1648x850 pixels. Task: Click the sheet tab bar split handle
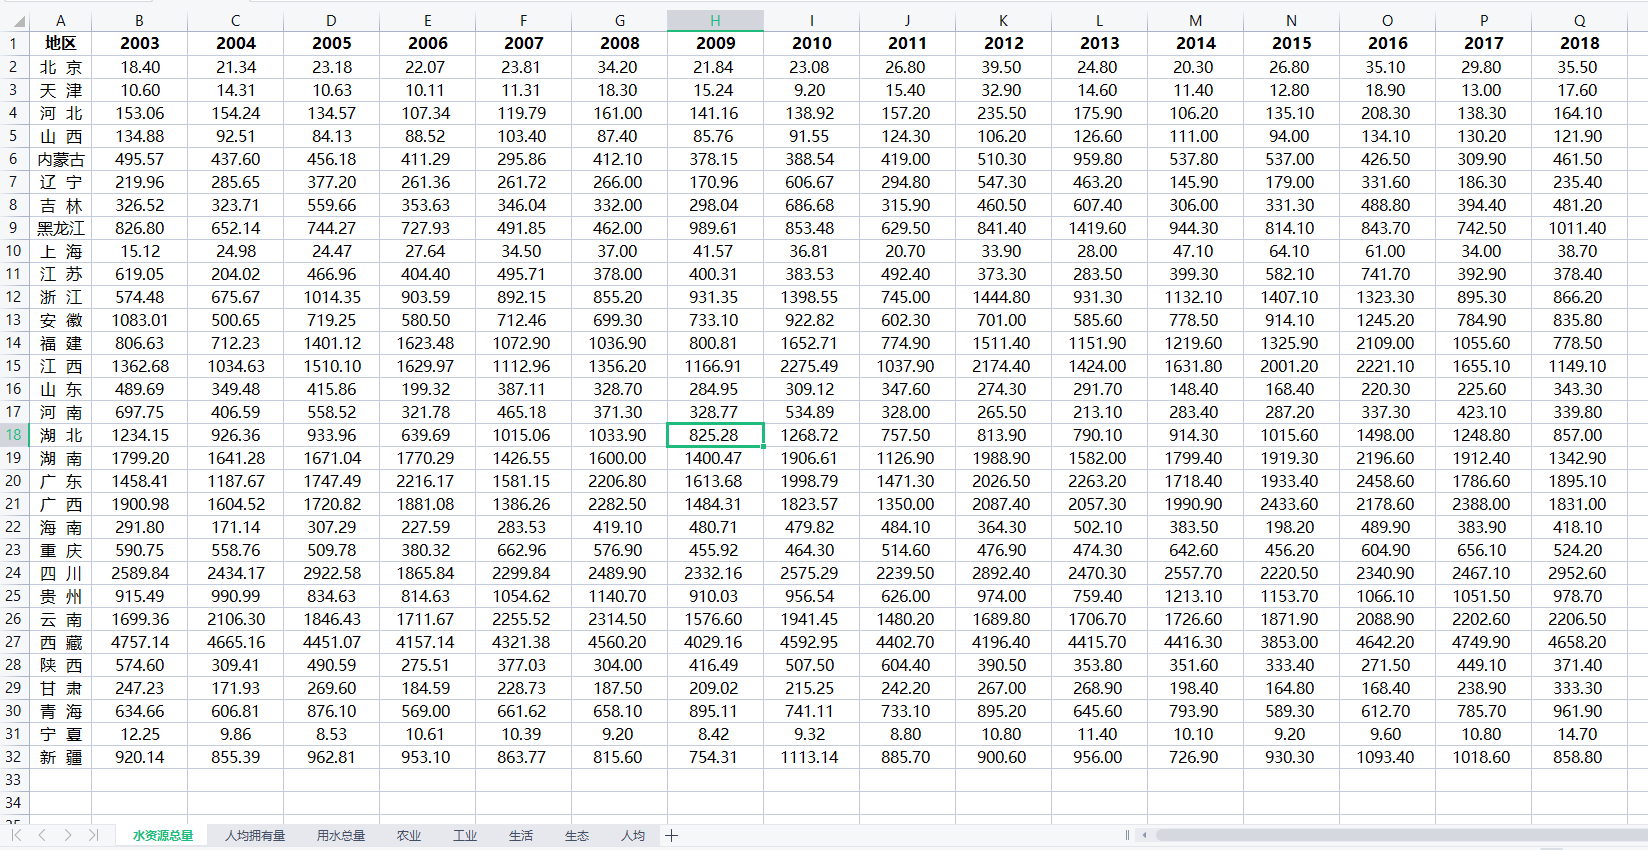(1127, 835)
